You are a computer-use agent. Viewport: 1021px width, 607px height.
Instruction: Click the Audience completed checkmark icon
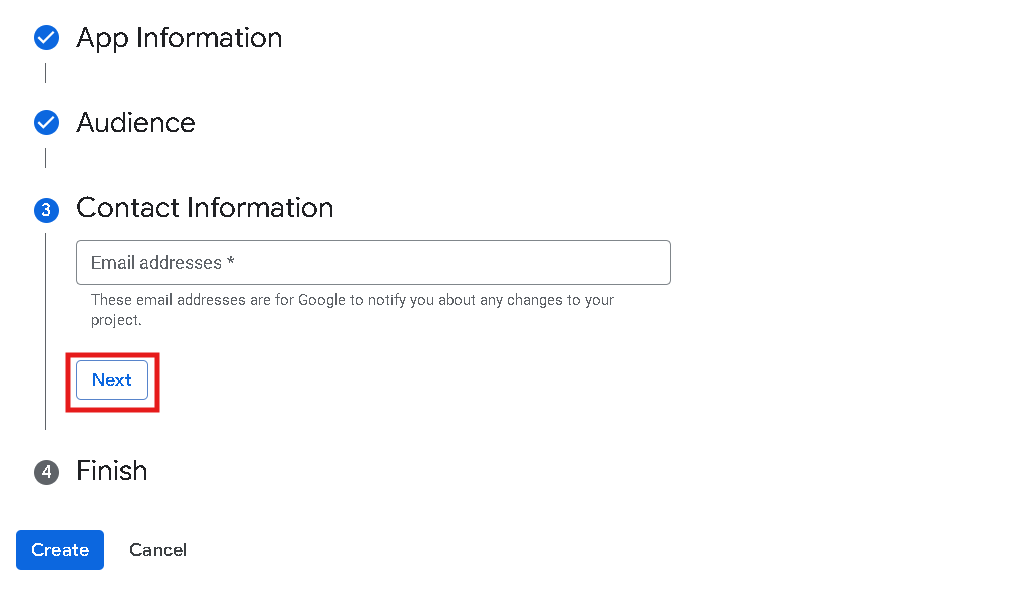(x=46, y=123)
